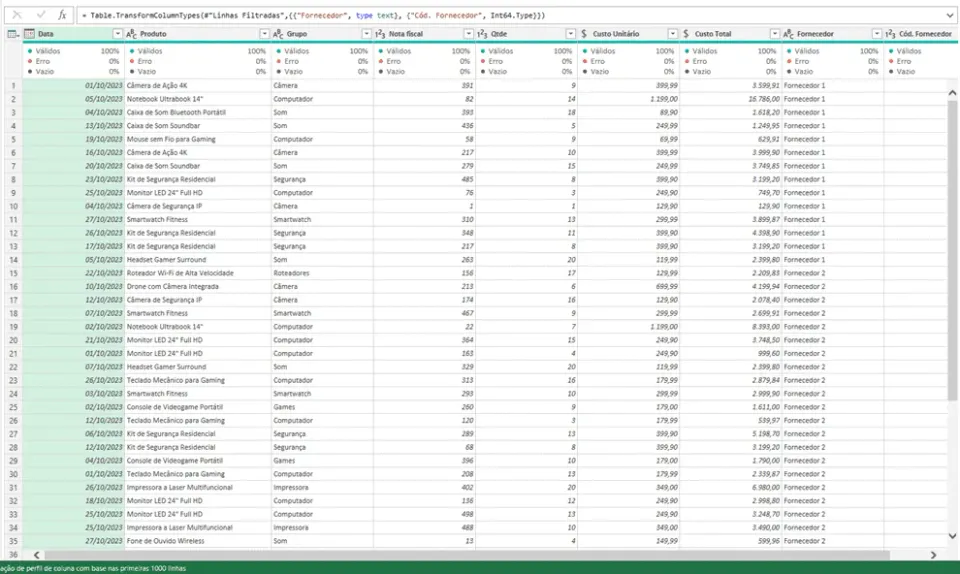Click the Custo Total cell '5.198,70'
960x574 pixels.
pos(730,434)
